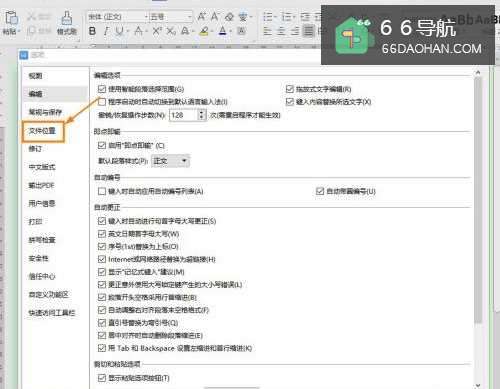
Task: Click the undo steps 128 spinner arrows
Action: click(201, 115)
